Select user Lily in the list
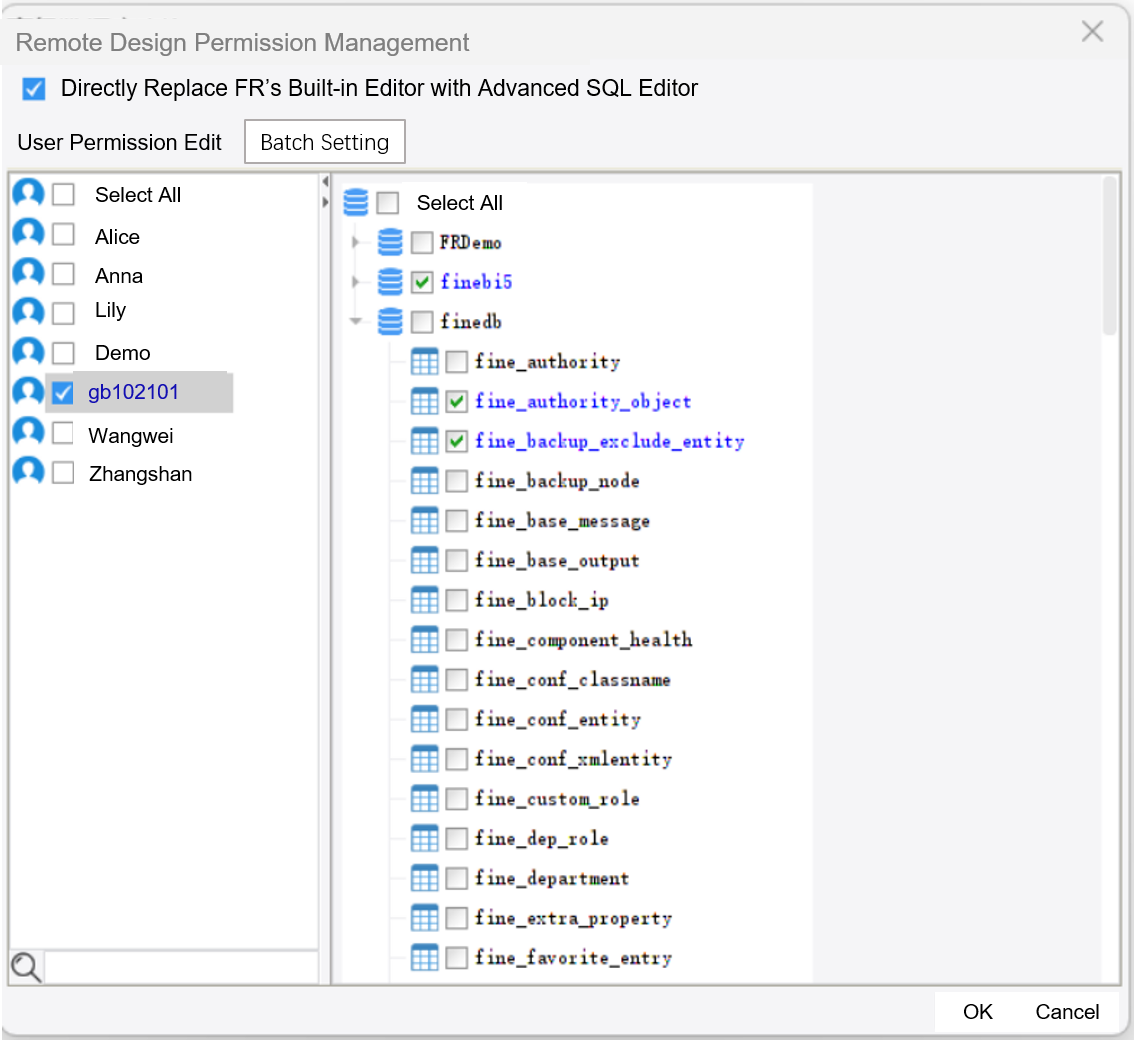The image size is (1134, 1040). (x=110, y=310)
